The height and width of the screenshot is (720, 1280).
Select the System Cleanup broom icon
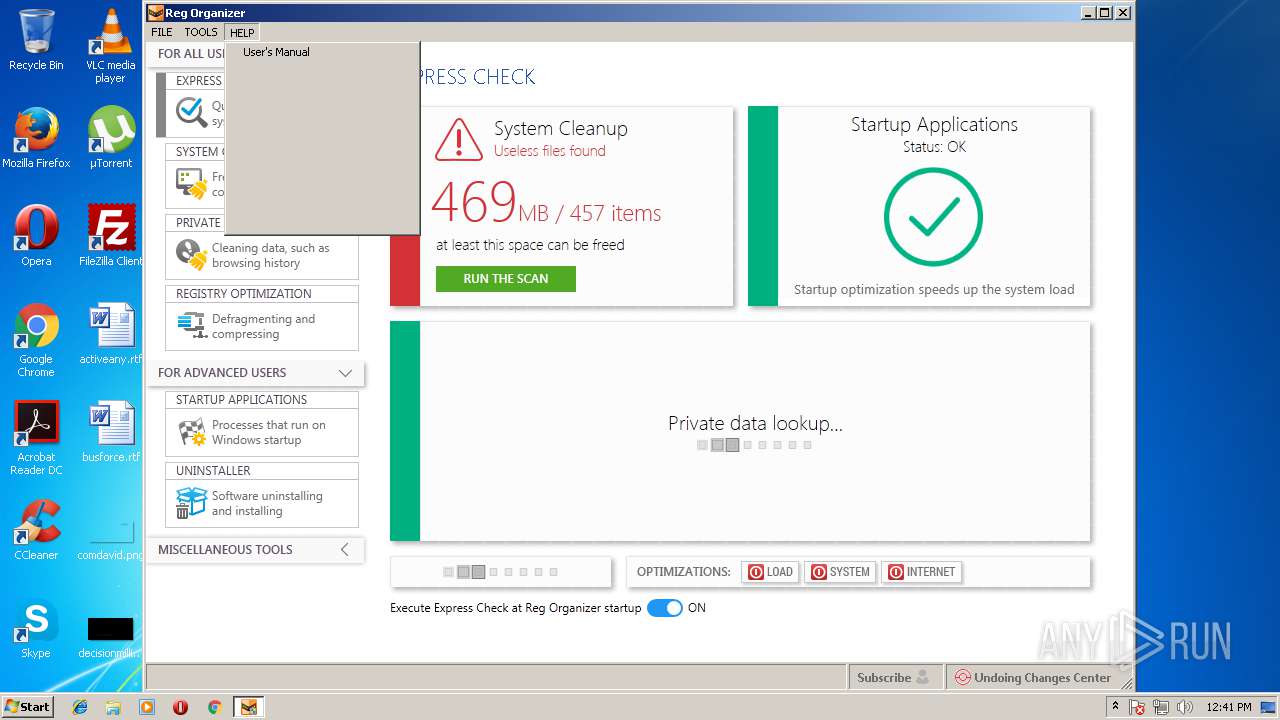[191, 184]
